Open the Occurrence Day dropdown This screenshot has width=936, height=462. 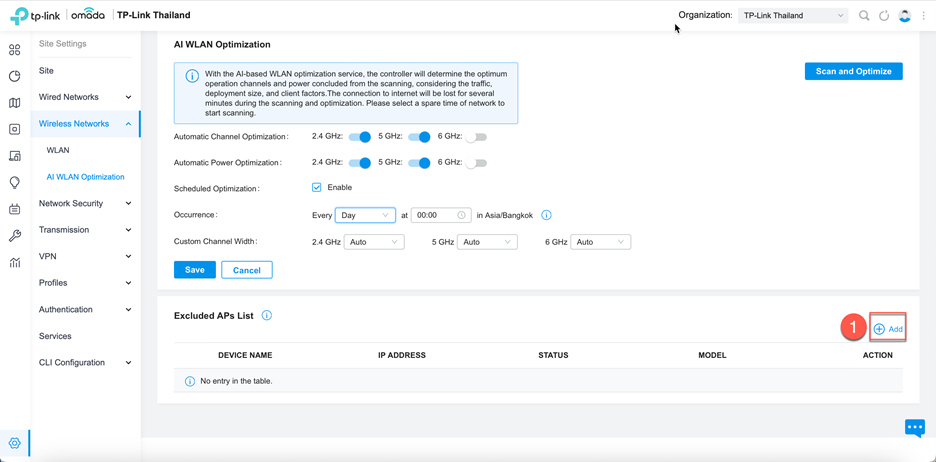[x=365, y=215]
